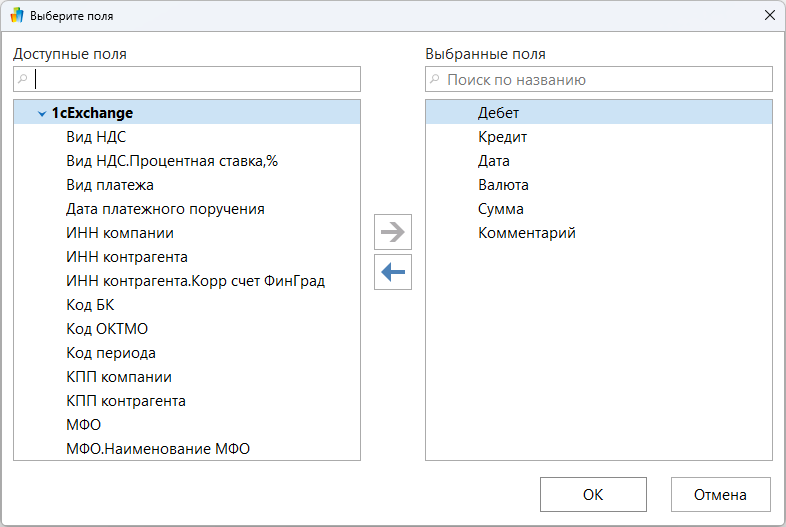
Task: Select "Дата платежного поручения" item
Action: 165,209
